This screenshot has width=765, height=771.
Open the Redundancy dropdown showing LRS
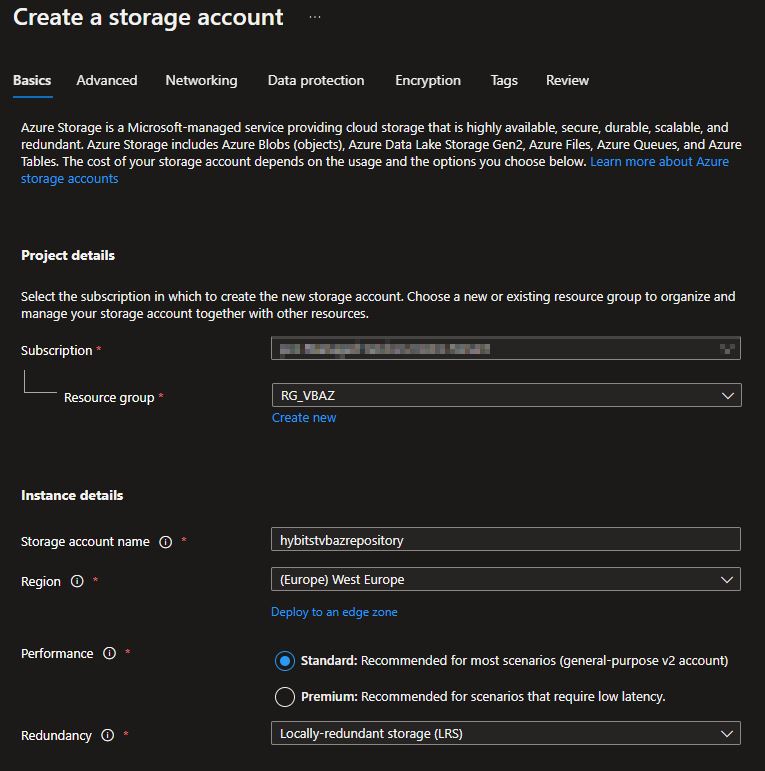[x=505, y=734]
